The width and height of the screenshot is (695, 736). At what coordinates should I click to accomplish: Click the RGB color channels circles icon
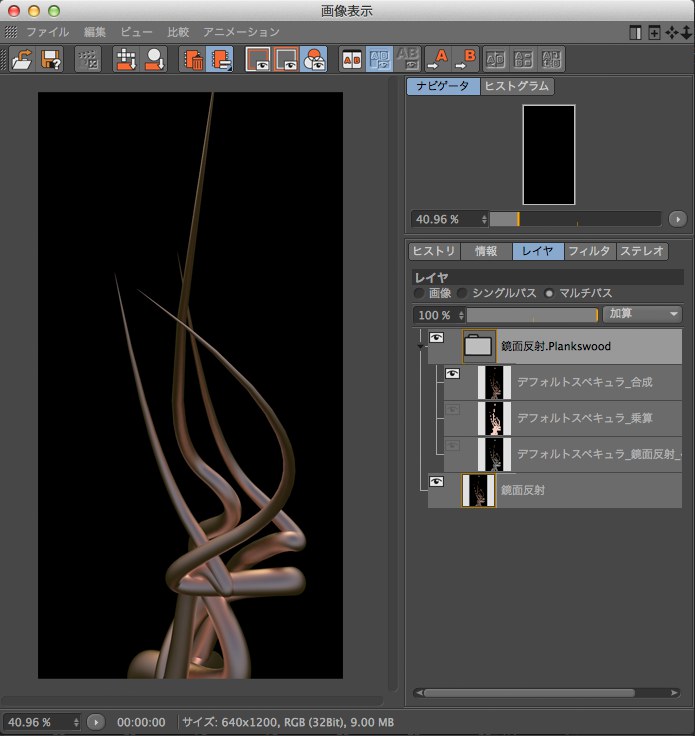[x=315, y=59]
